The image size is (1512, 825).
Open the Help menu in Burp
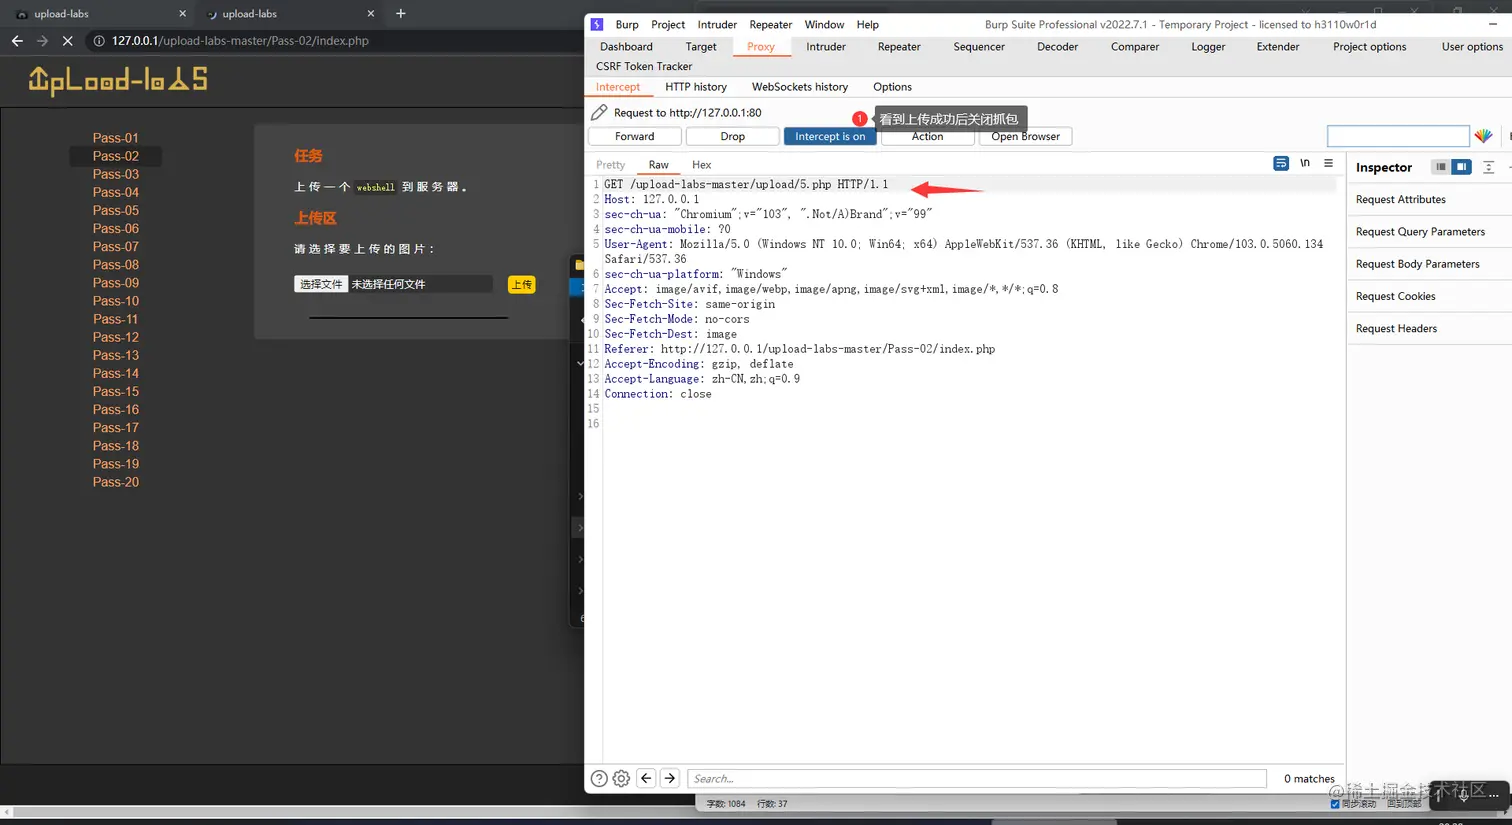point(867,24)
